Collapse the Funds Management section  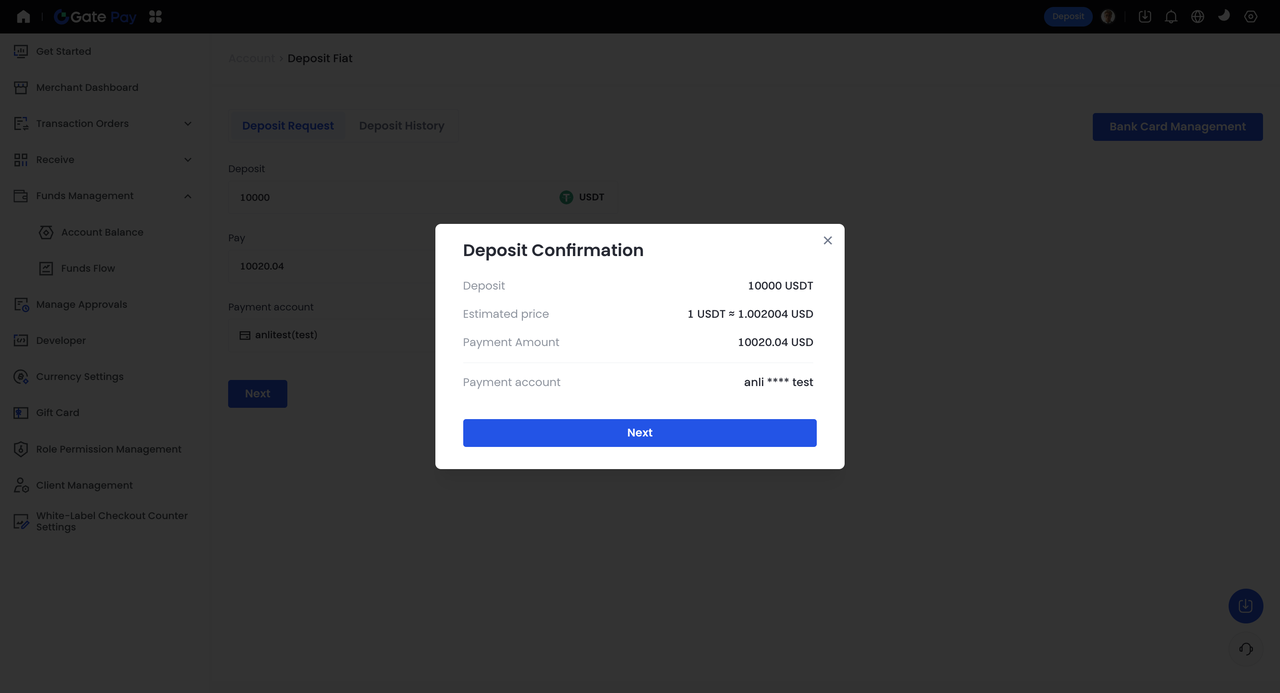click(x=188, y=196)
